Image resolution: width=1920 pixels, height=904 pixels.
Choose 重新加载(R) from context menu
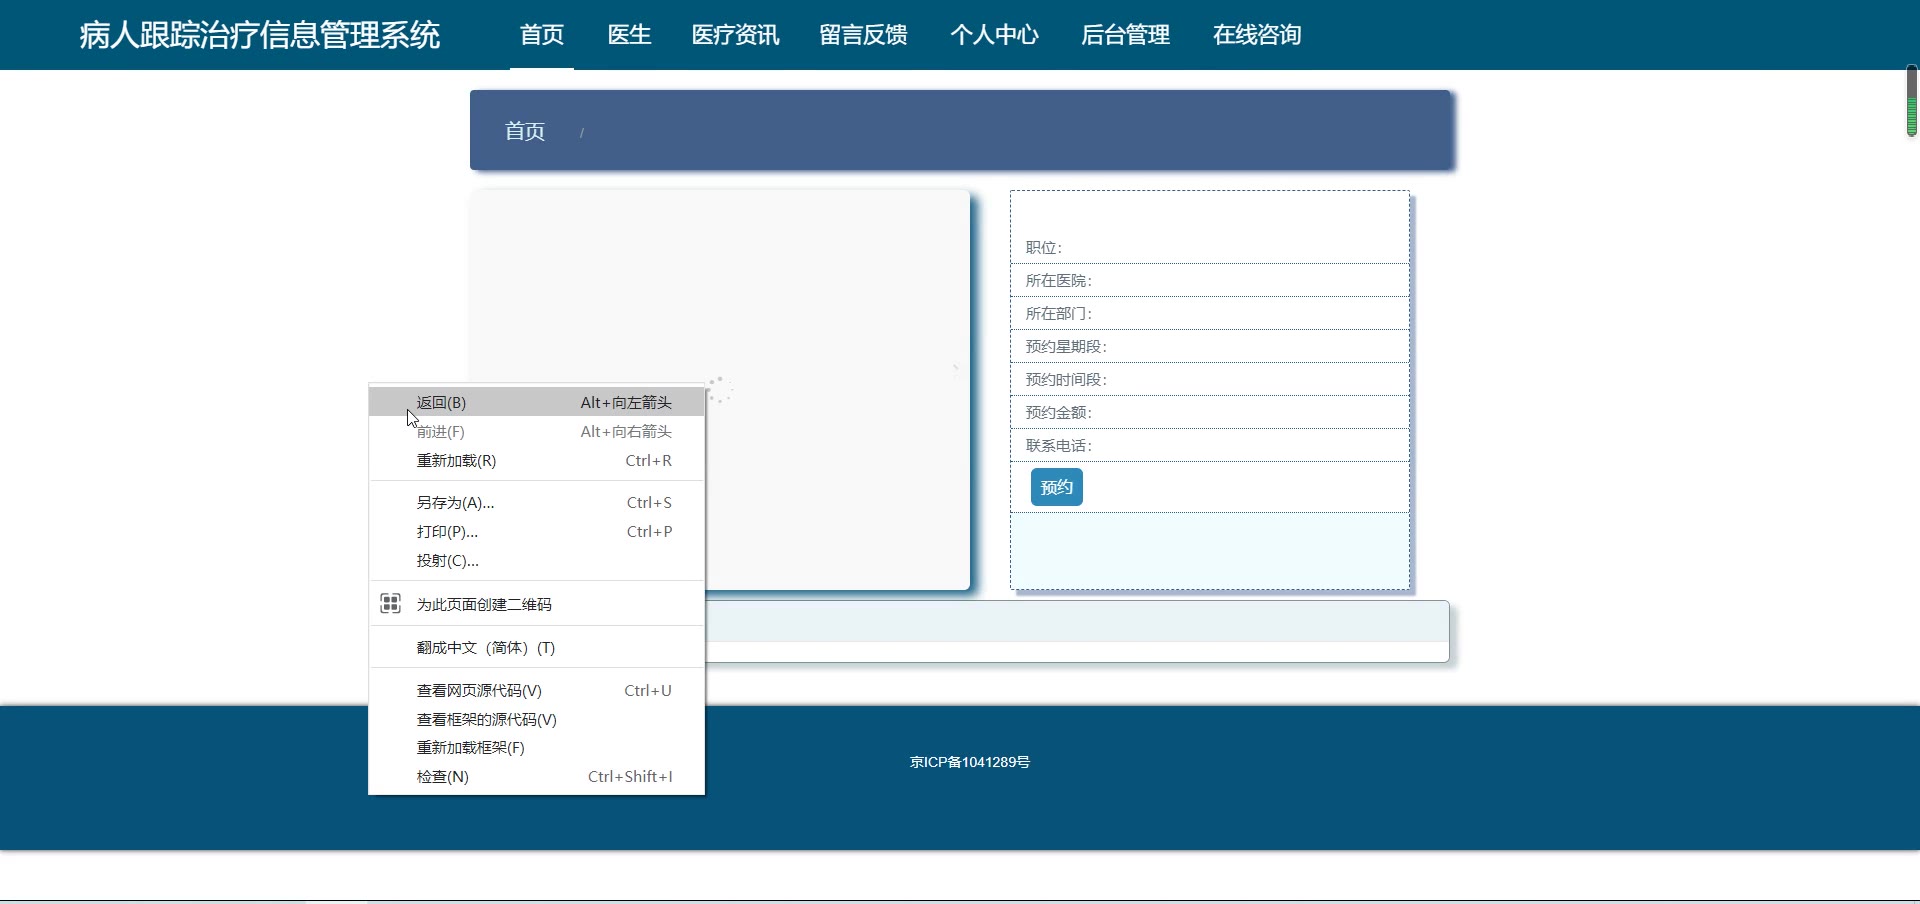456,461
